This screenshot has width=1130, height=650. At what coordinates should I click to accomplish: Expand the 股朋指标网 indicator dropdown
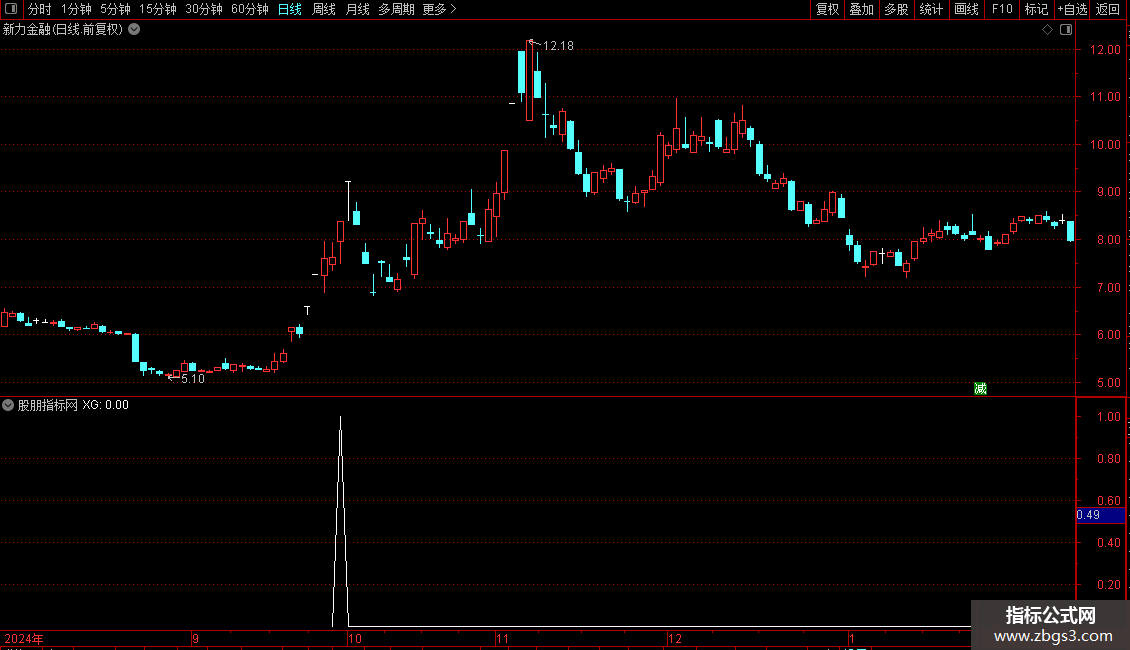coord(8,405)
